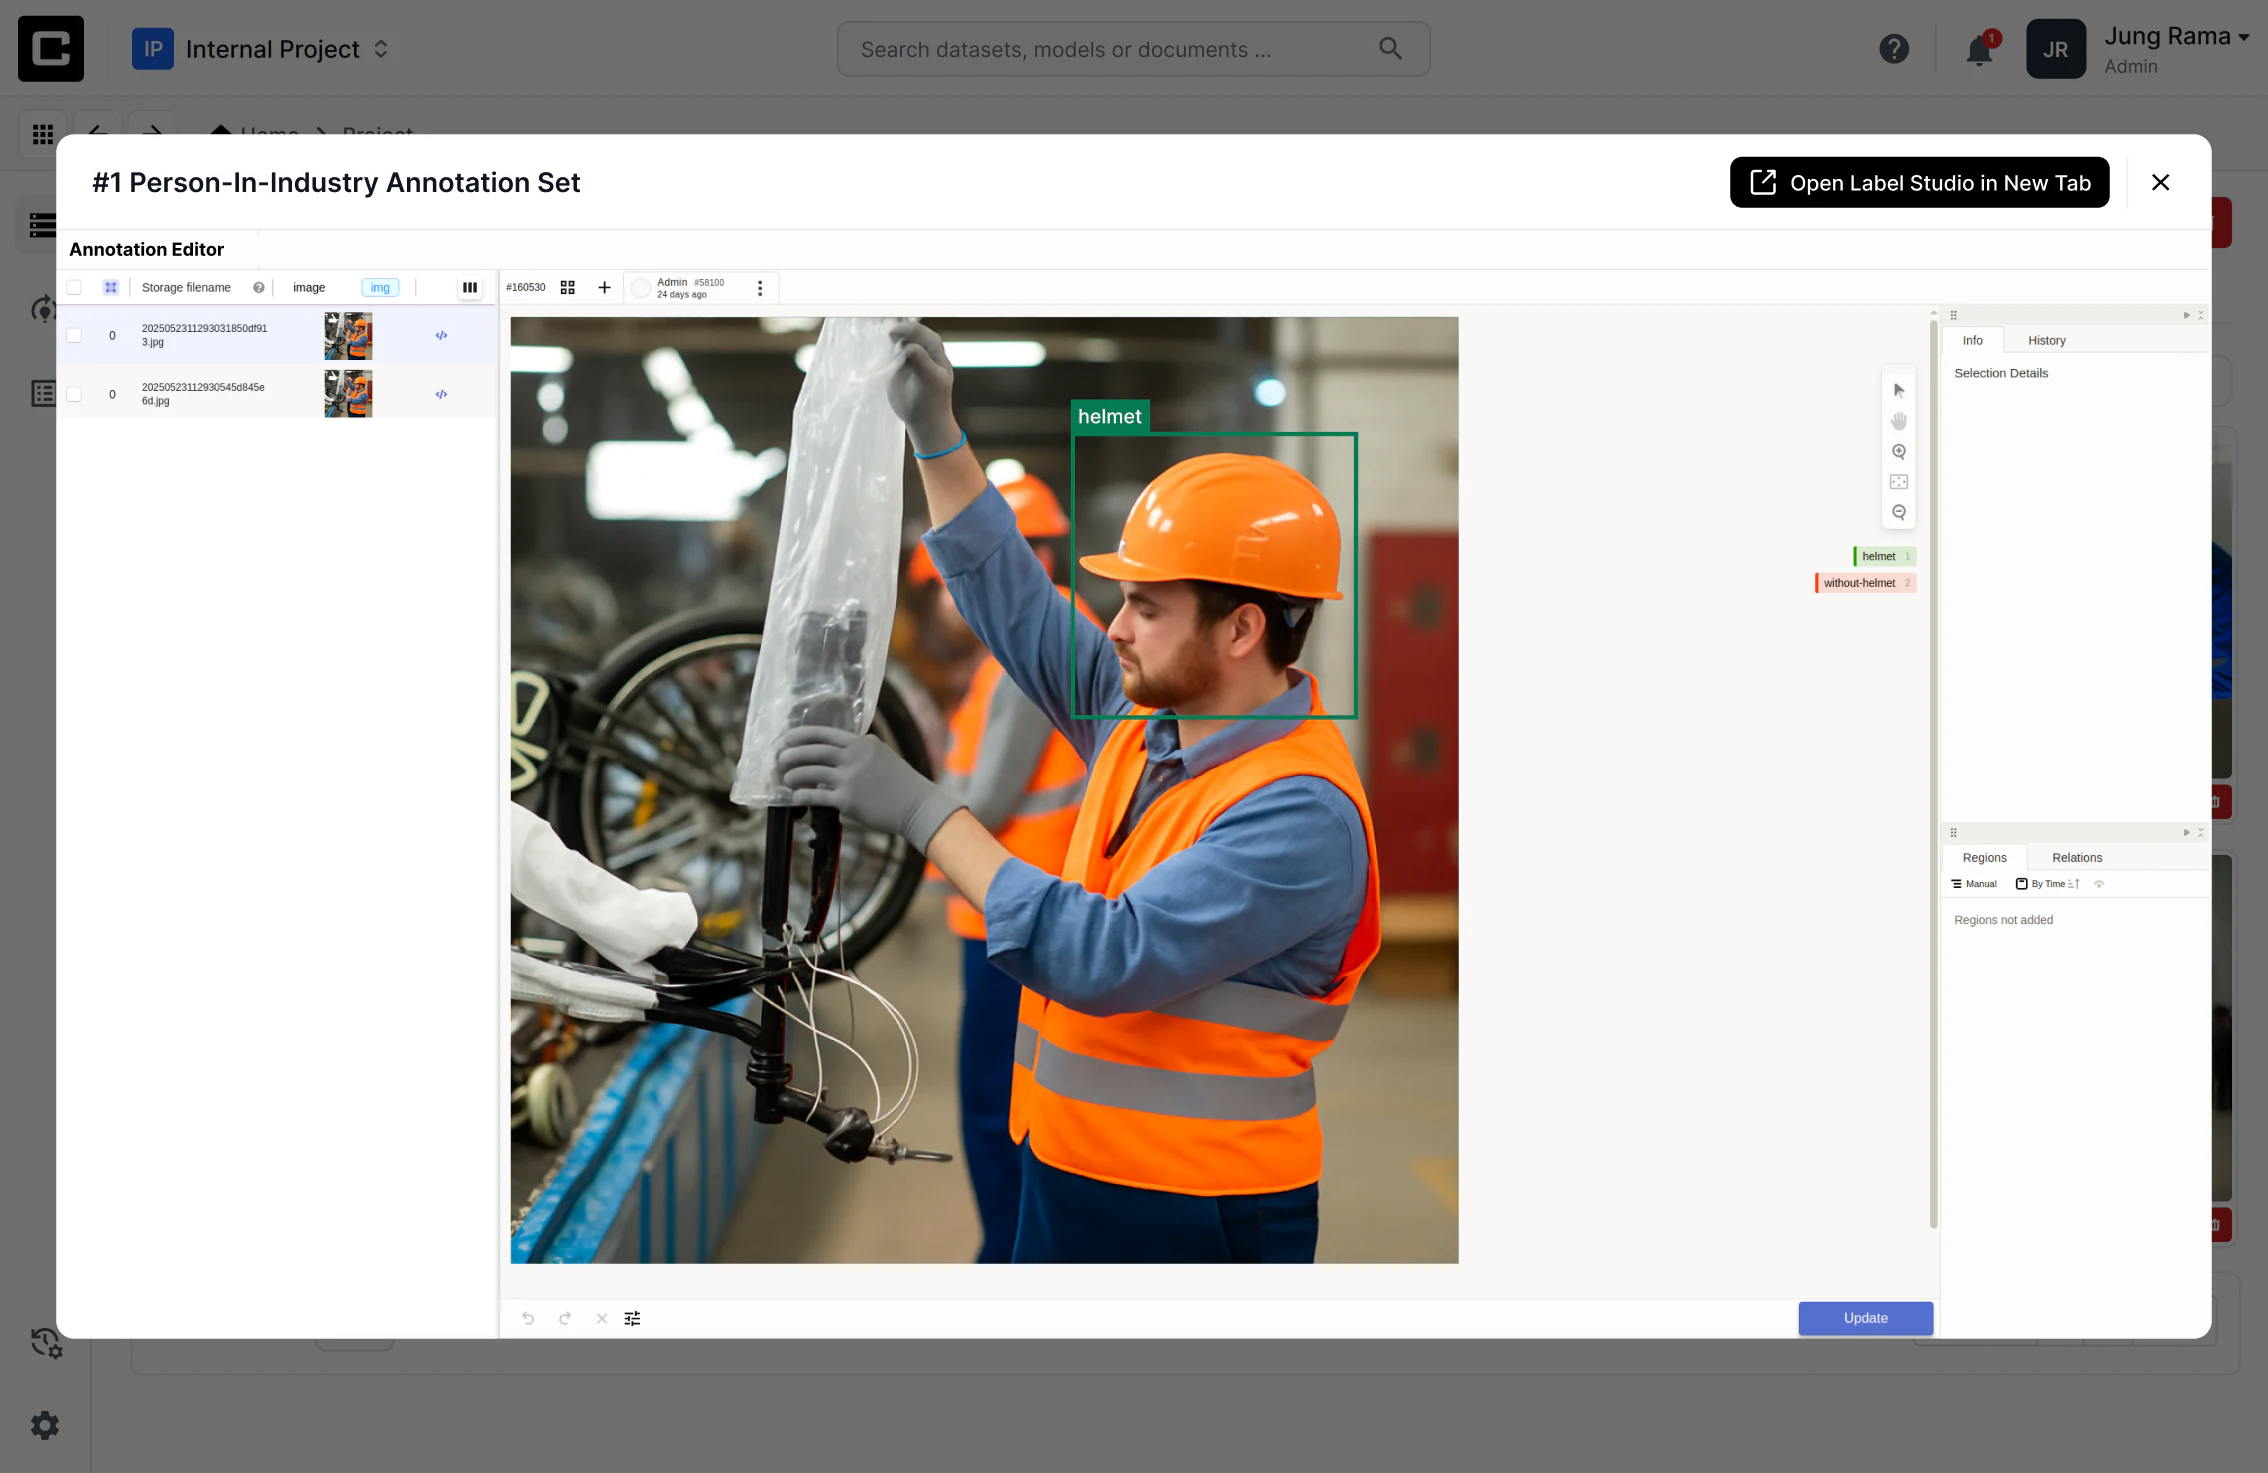Collapse the Info panel vertically
The width and height of the screenshot is (2268, 1473).
click(2200, 315)
